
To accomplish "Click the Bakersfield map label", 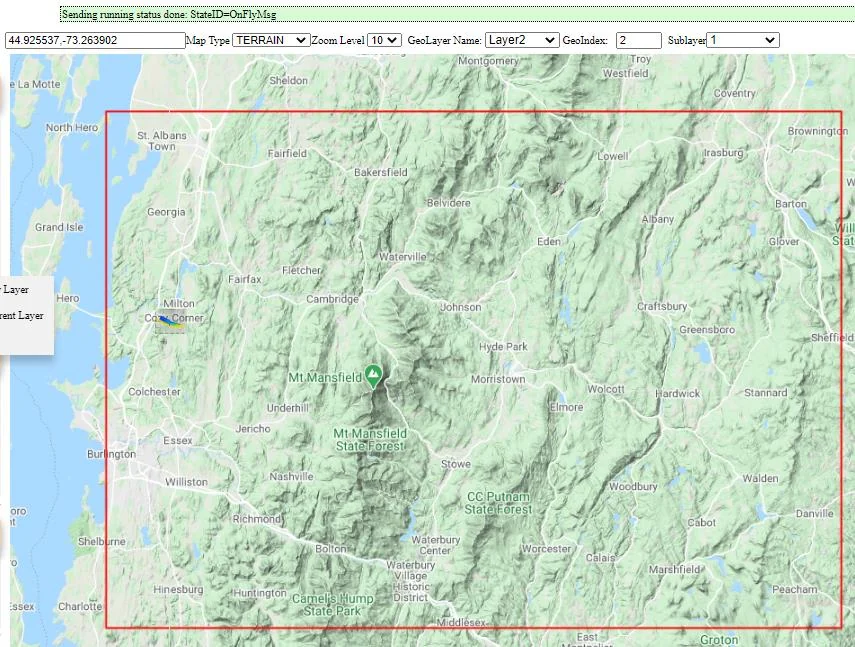I will tap(381, 172).
